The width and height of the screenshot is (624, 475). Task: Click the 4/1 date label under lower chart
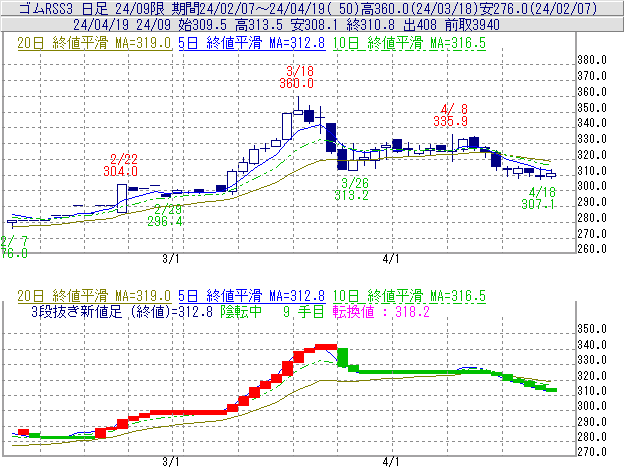pyautogui.click(x=391, y=462)
